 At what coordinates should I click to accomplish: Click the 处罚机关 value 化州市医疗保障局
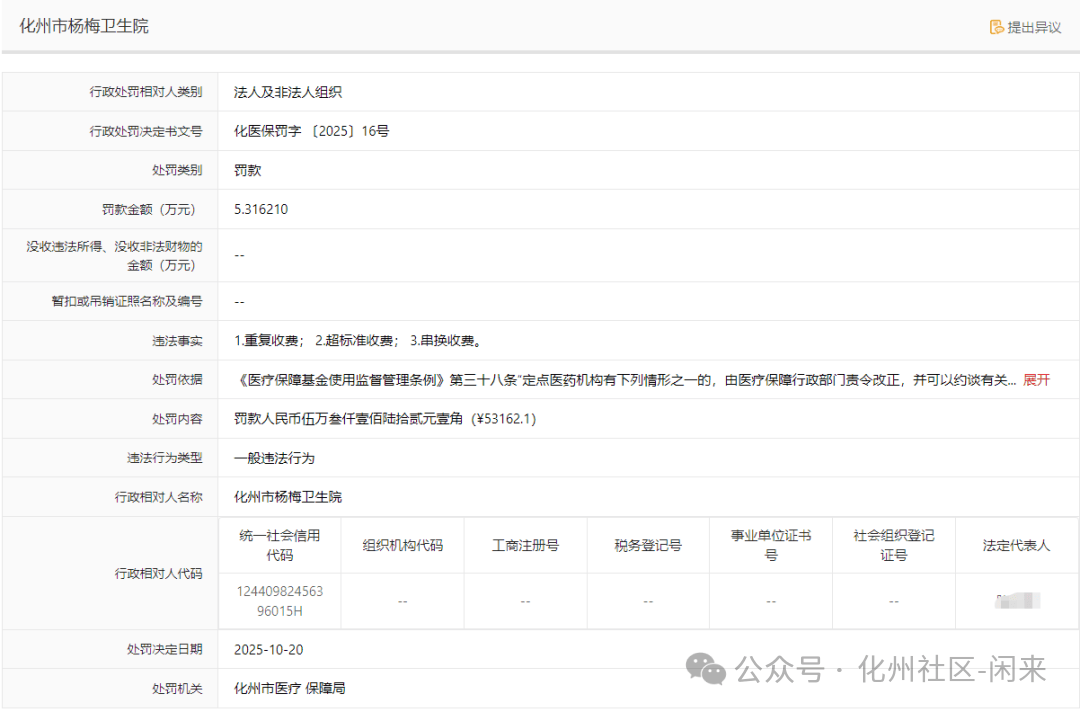coord(290,689)
